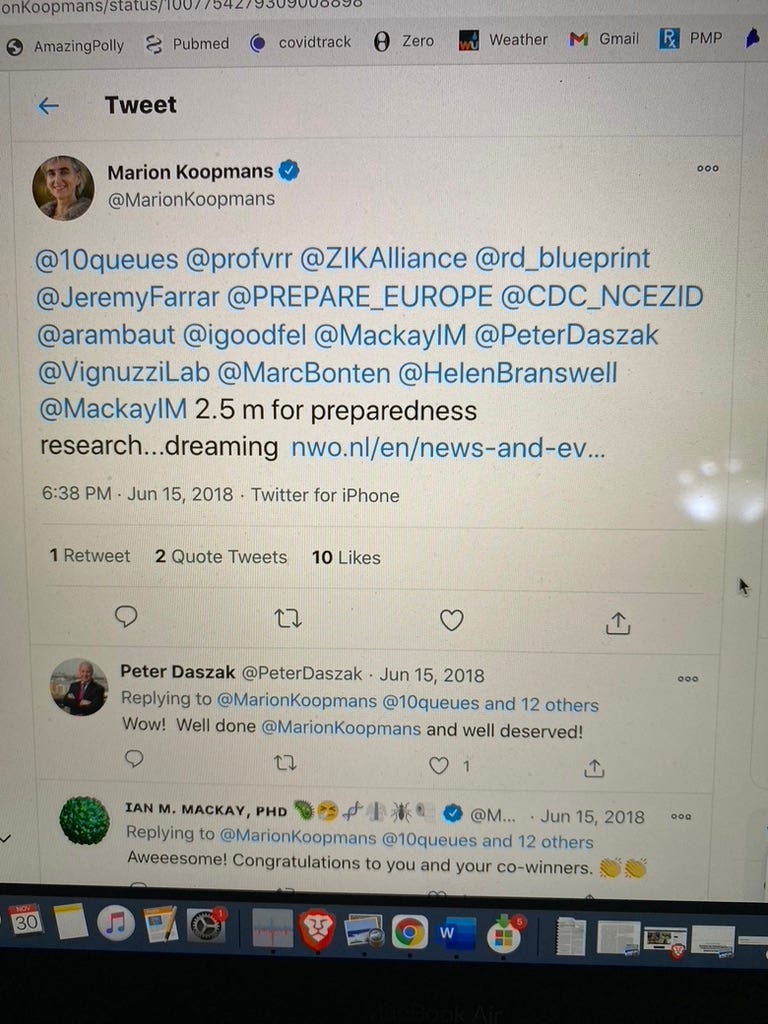Like Marion Koopmans' tweet
Viewport: 768px width, 1024px height.
coord(451,620)
